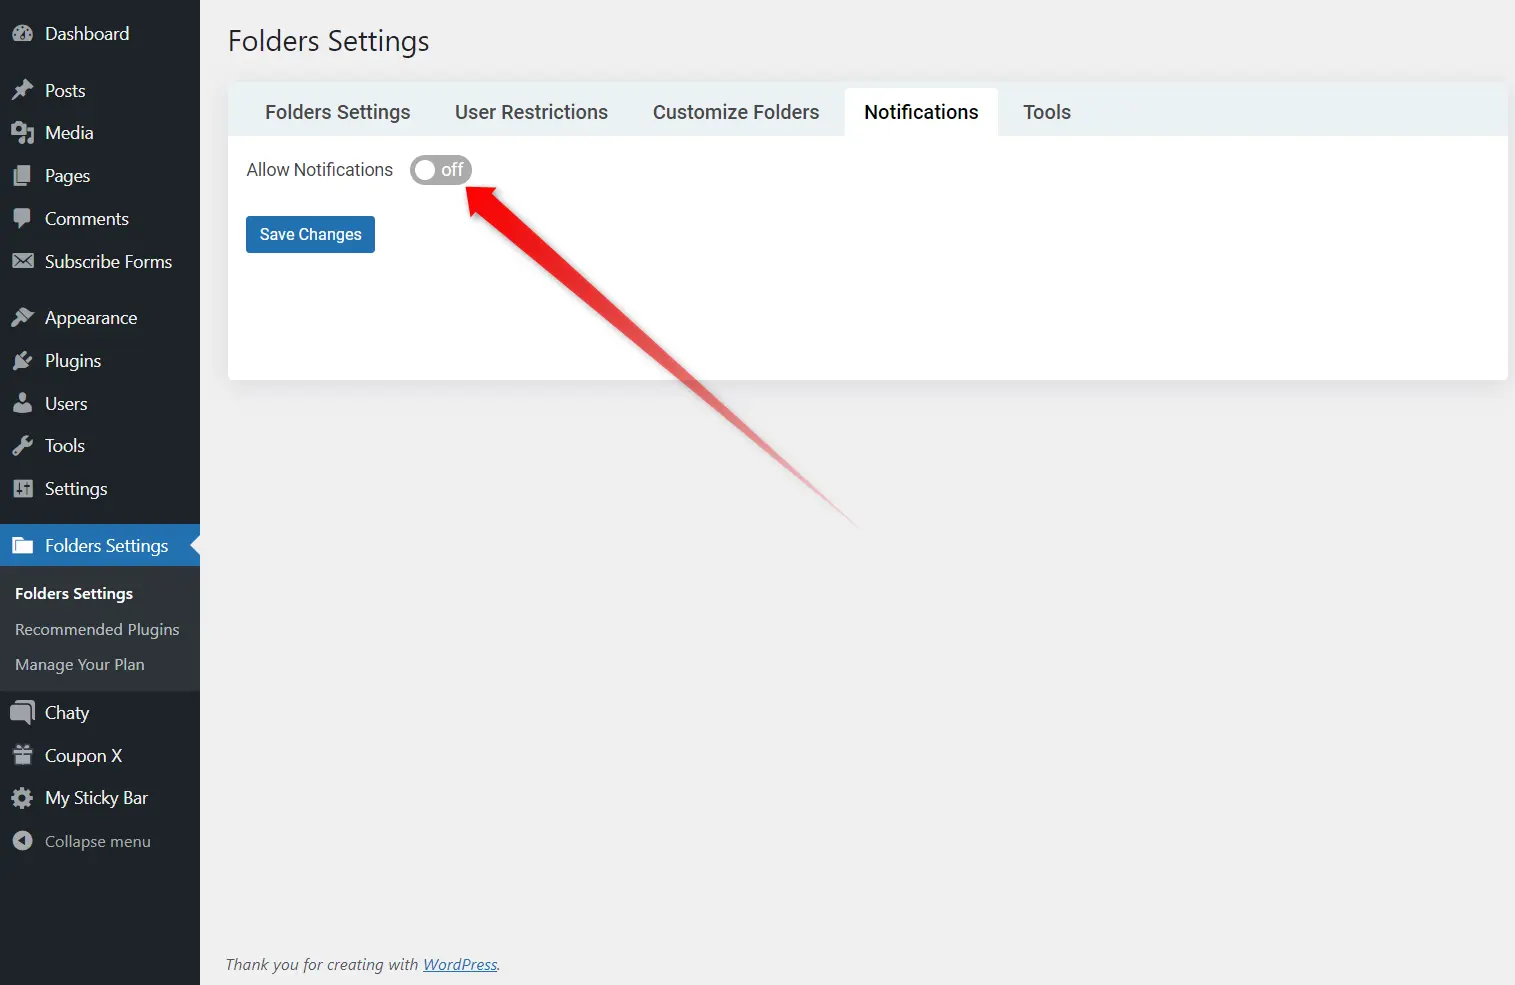Image resolution: width=1515 pixels, height=985 pixels.
Task: Open the Customize Folders tab
Action: click(735, 113)
